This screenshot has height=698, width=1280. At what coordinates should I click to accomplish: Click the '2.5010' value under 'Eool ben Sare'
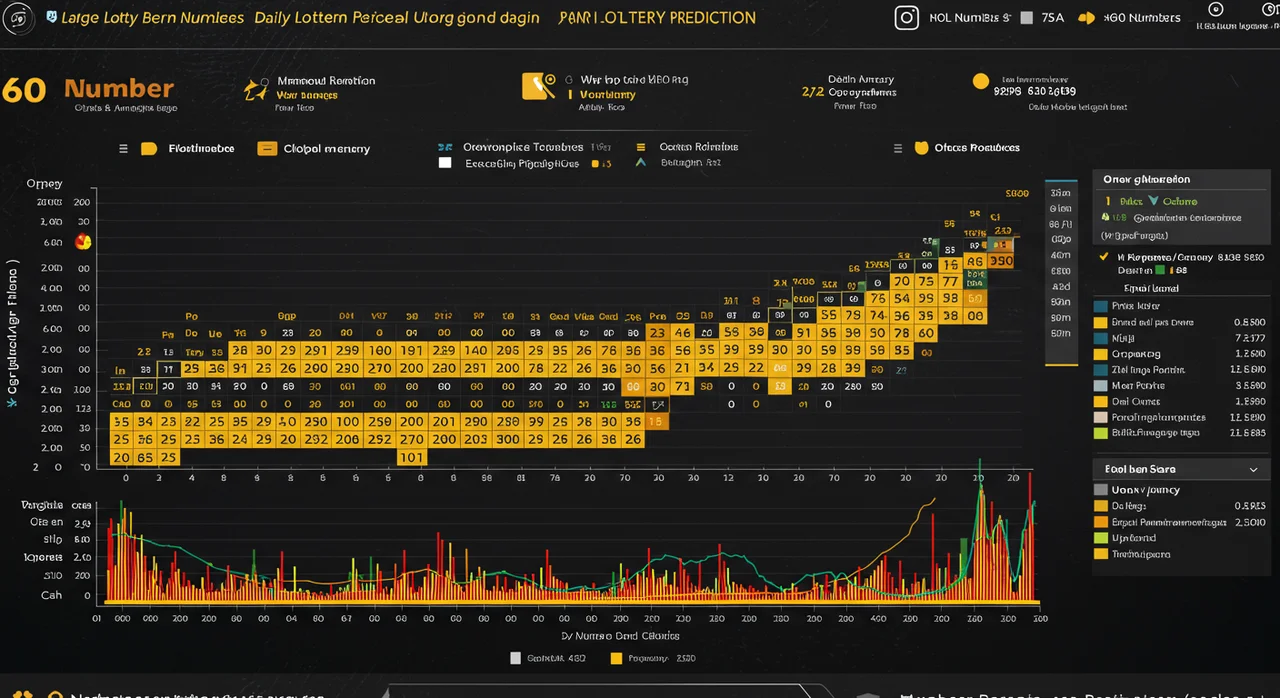(x=1250, y=522)
